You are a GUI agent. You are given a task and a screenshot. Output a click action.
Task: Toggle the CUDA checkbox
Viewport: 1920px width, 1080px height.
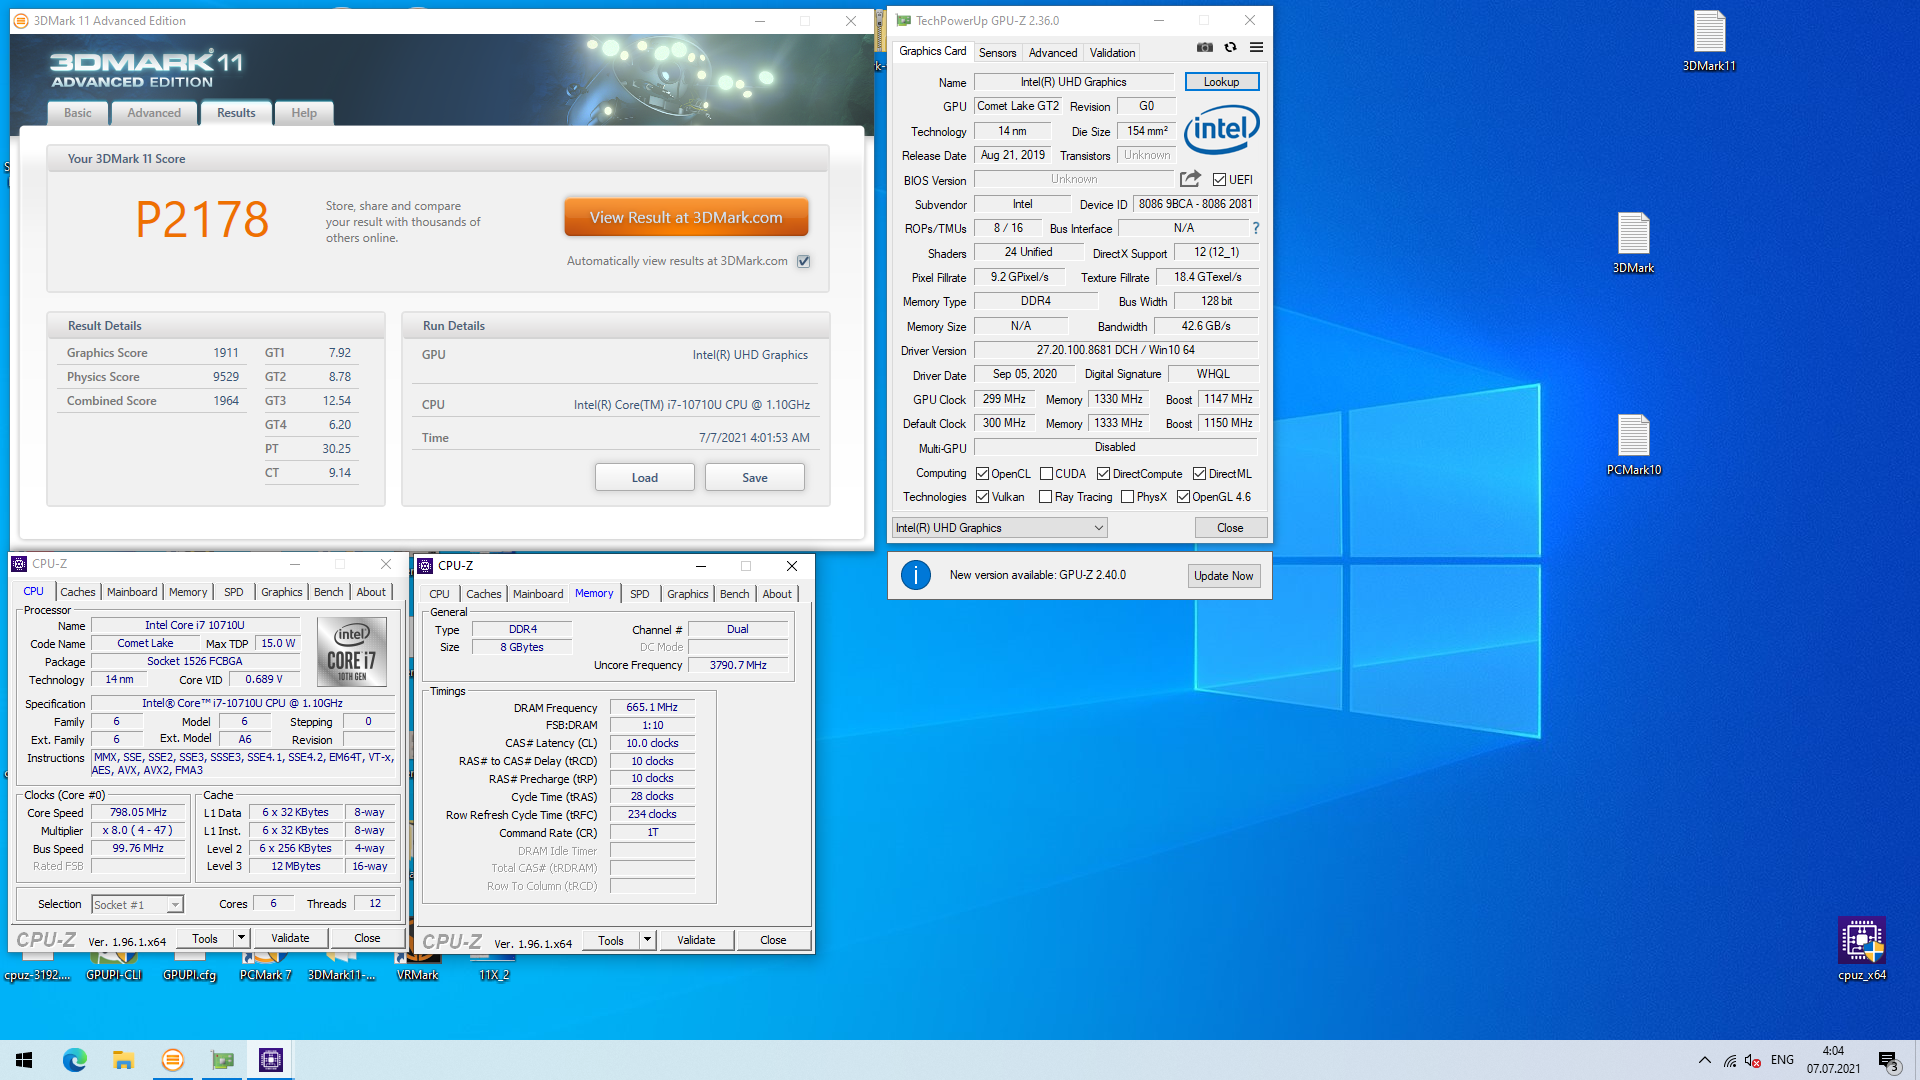pos(1046,474)
